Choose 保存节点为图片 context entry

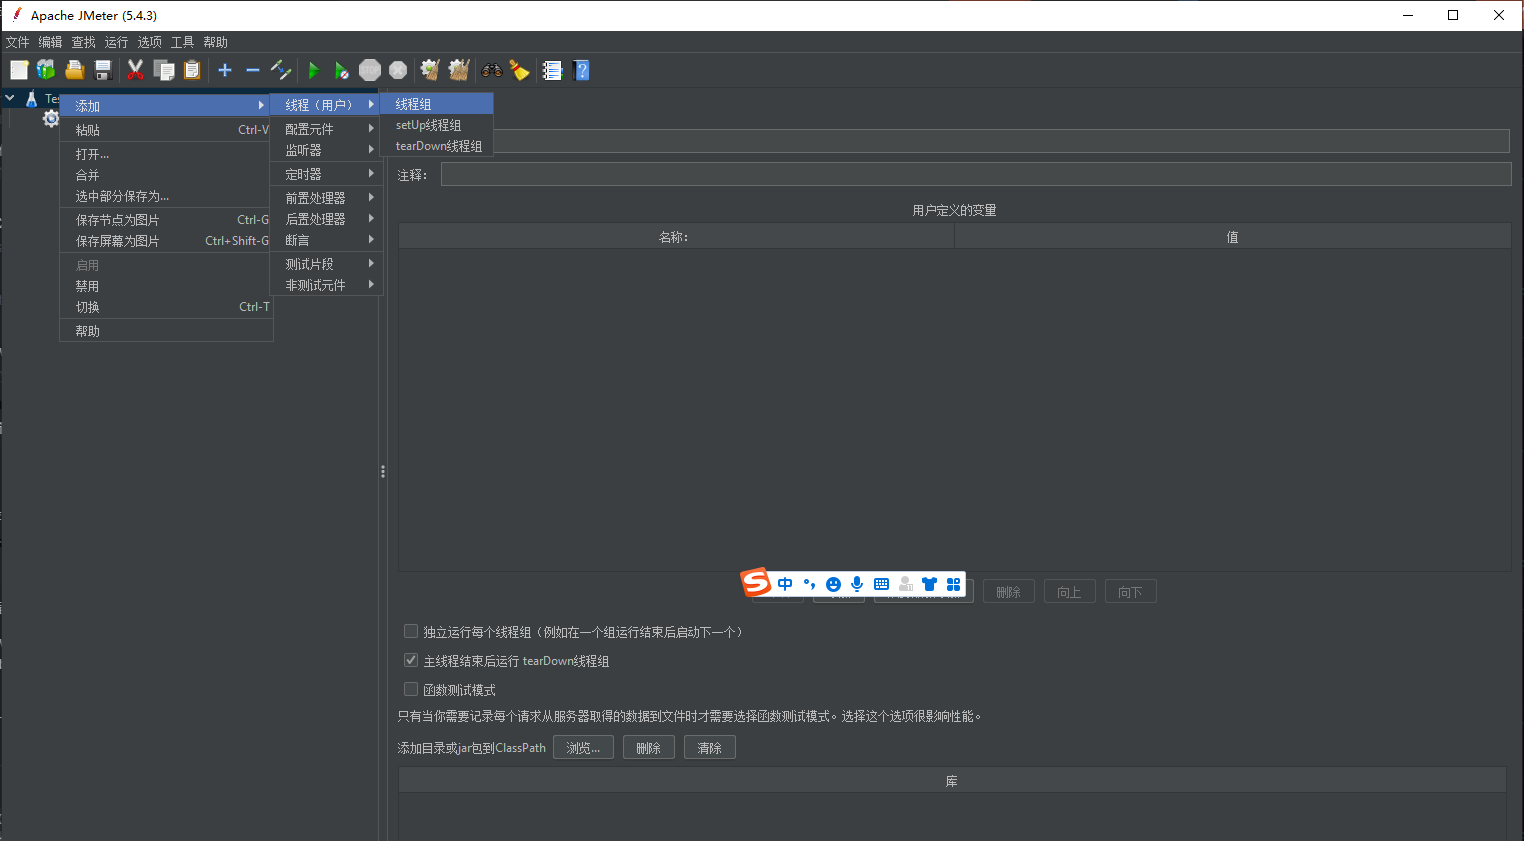[166, 220]
